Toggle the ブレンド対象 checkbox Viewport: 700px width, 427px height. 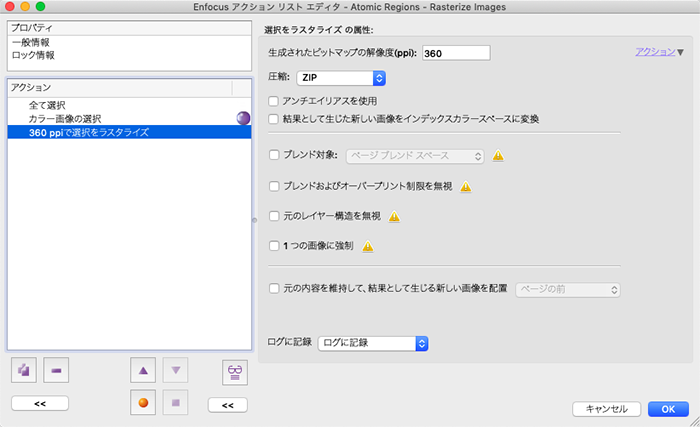[274, 155]
